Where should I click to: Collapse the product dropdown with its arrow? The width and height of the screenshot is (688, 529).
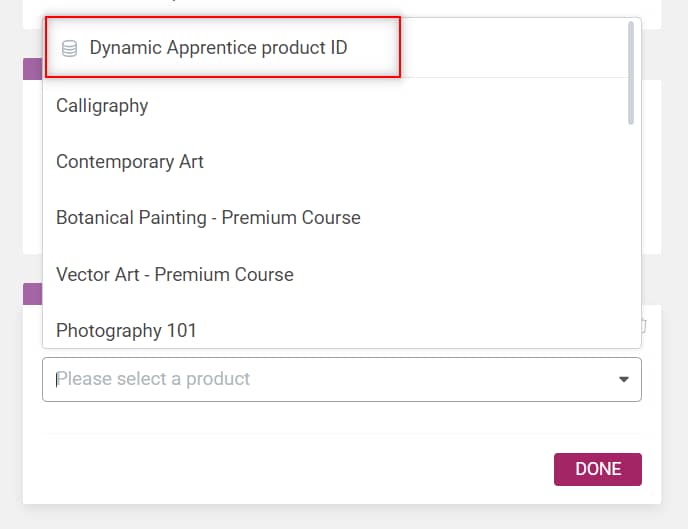click(x=624, y=379)
